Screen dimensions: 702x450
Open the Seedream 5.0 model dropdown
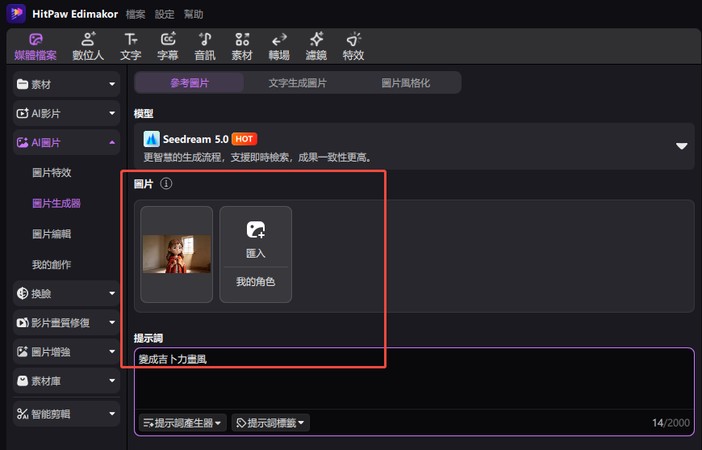681,146
